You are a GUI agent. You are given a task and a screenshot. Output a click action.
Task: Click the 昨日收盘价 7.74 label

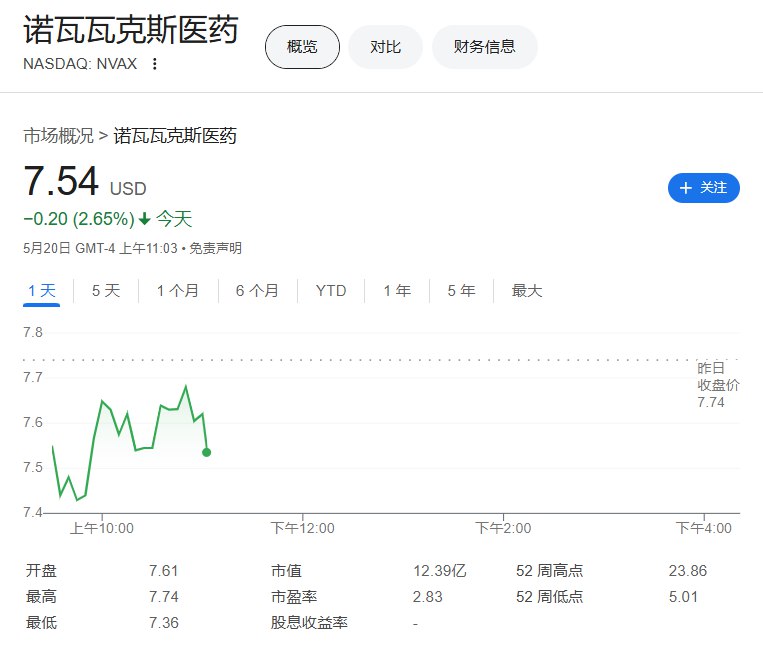point(718,385)
